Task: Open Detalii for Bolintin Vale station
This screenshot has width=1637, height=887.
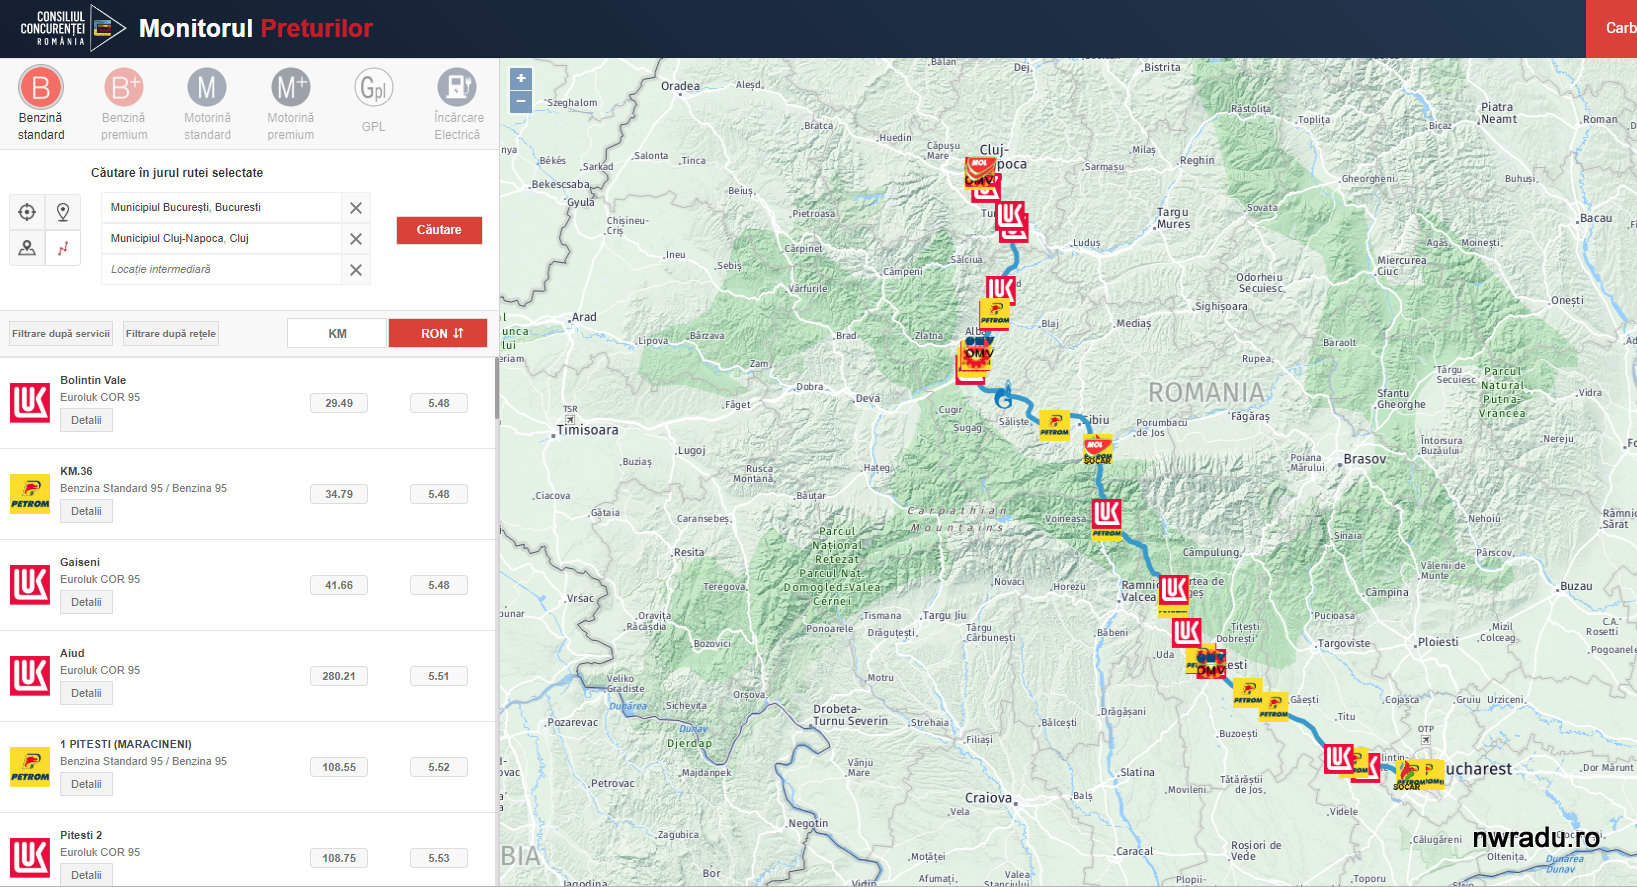Action: [86, 420]
